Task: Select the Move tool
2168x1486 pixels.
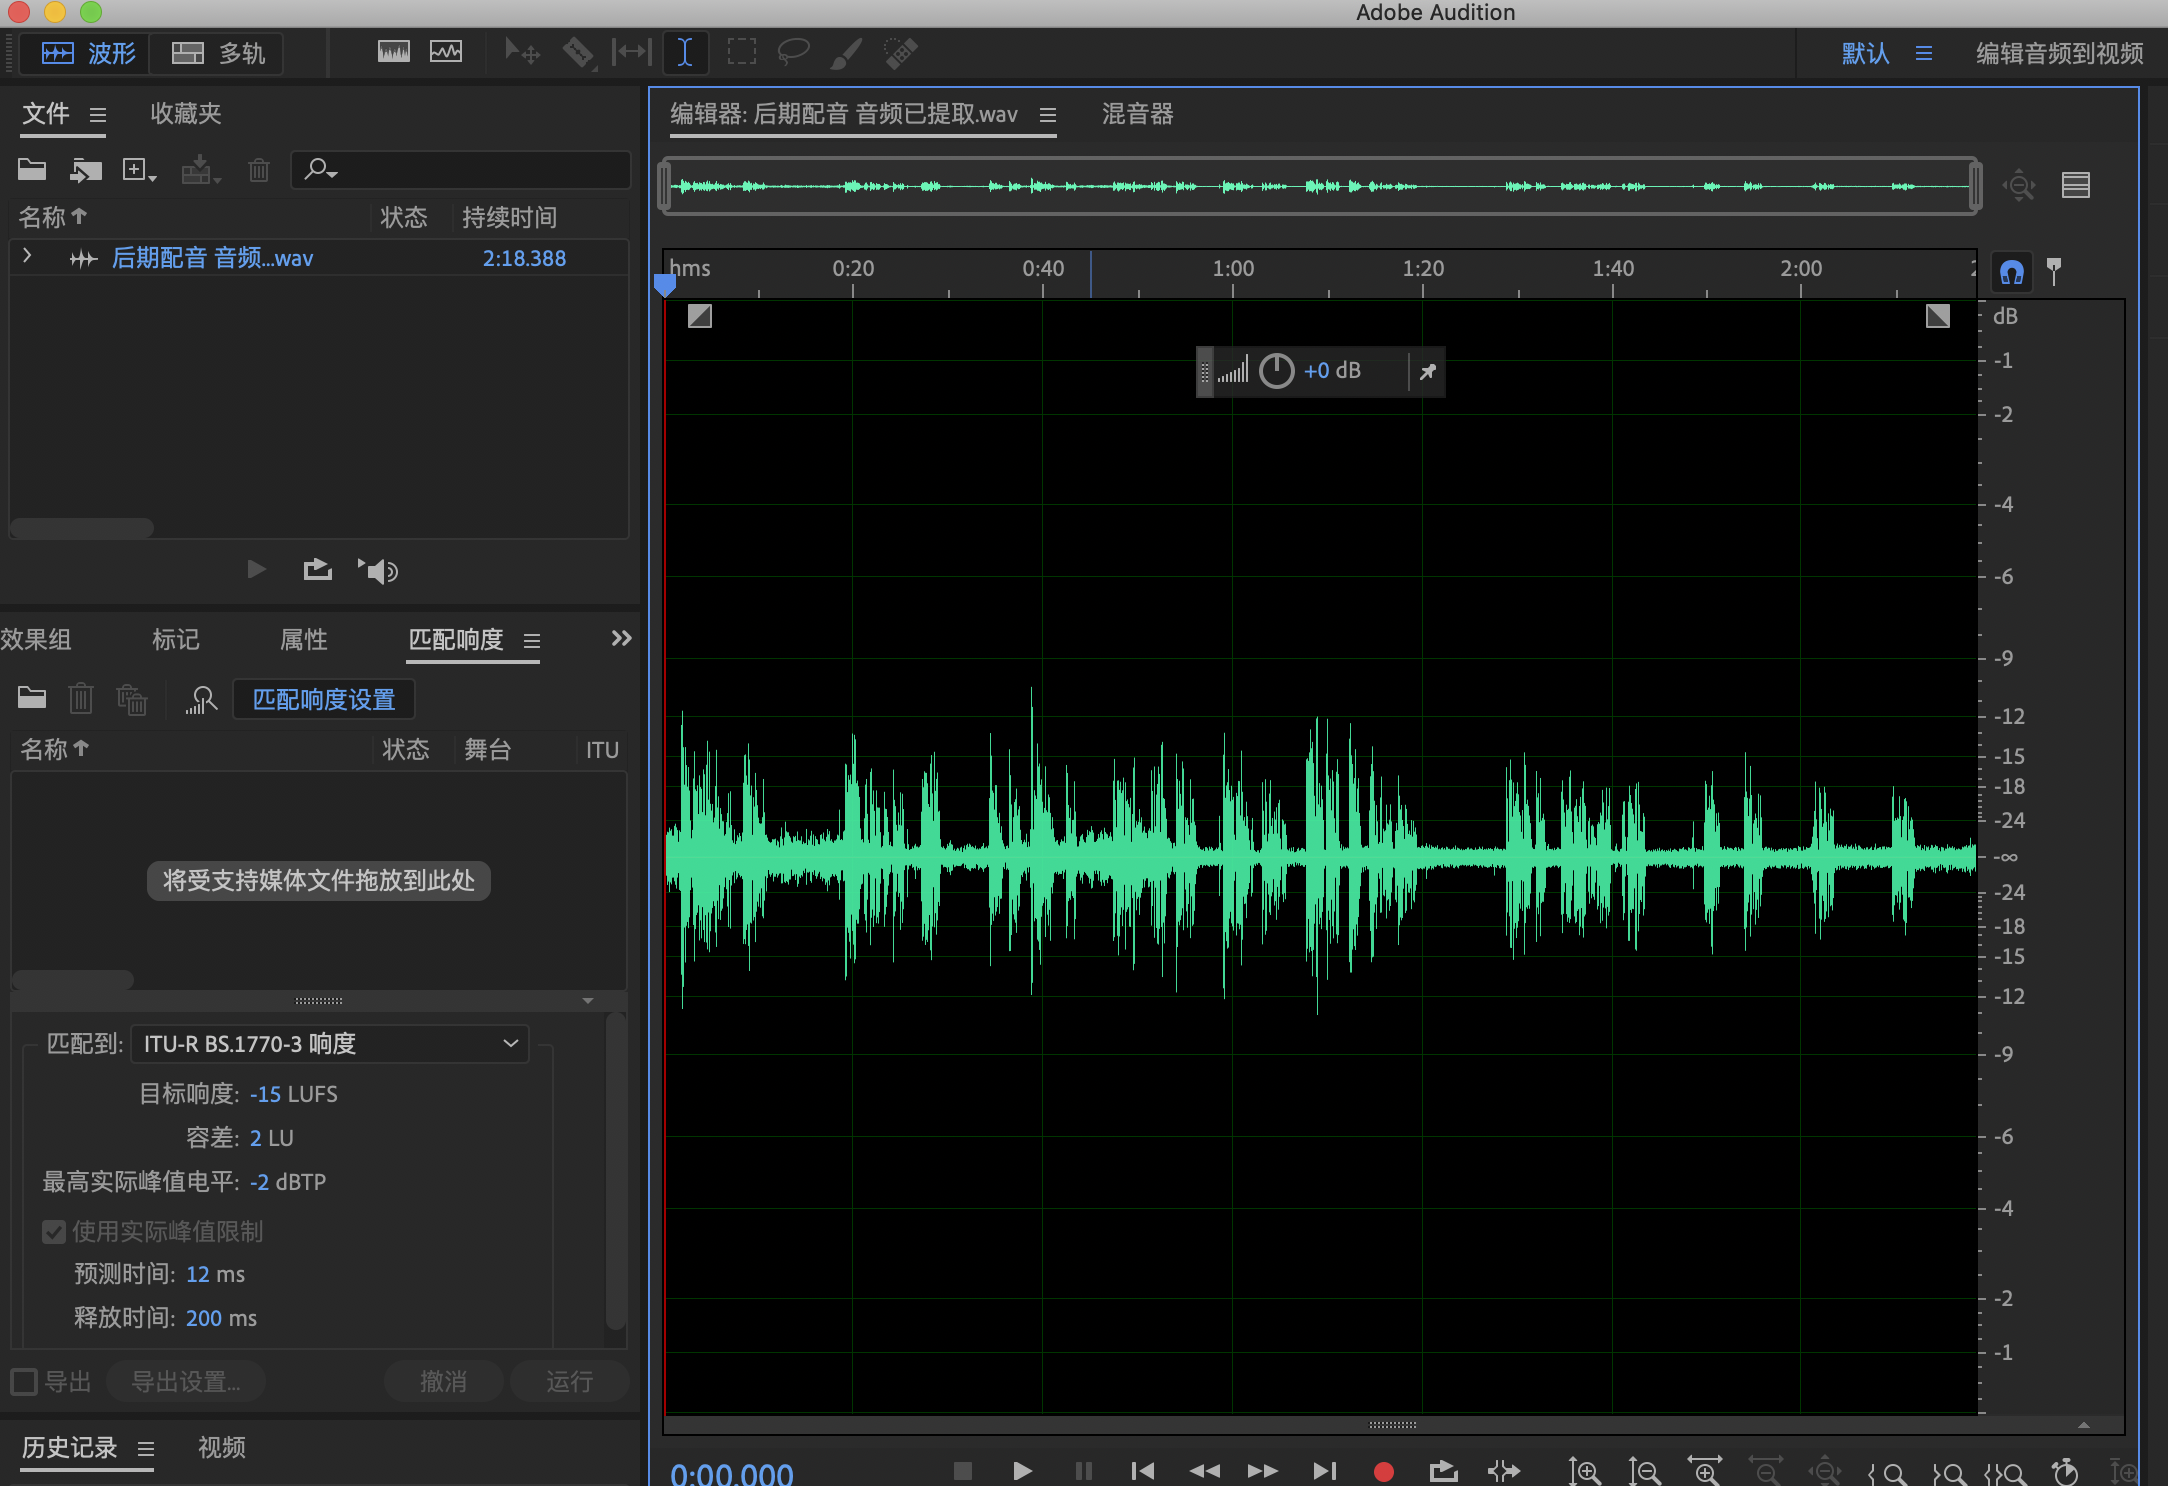Action: point(521,52)
